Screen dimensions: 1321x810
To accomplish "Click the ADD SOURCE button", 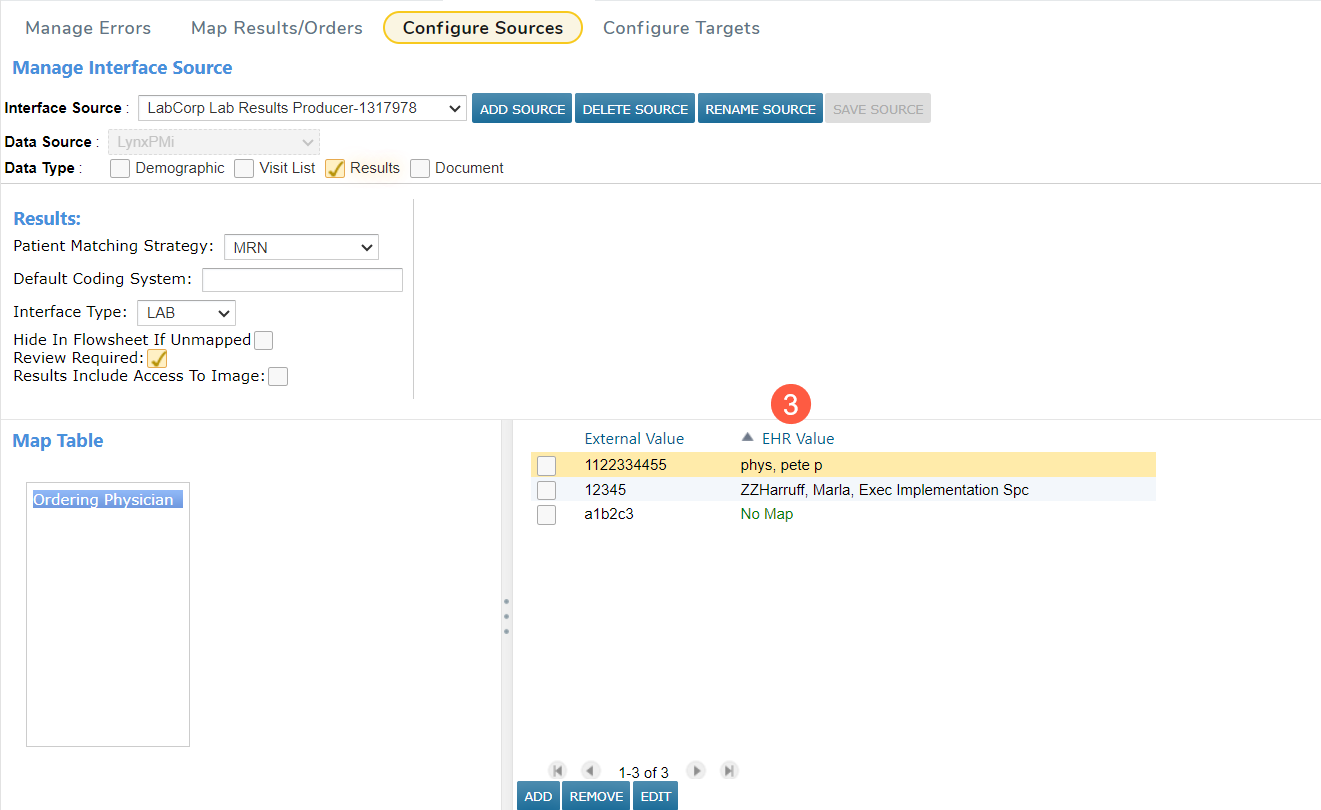I will [x=522, y=109].
